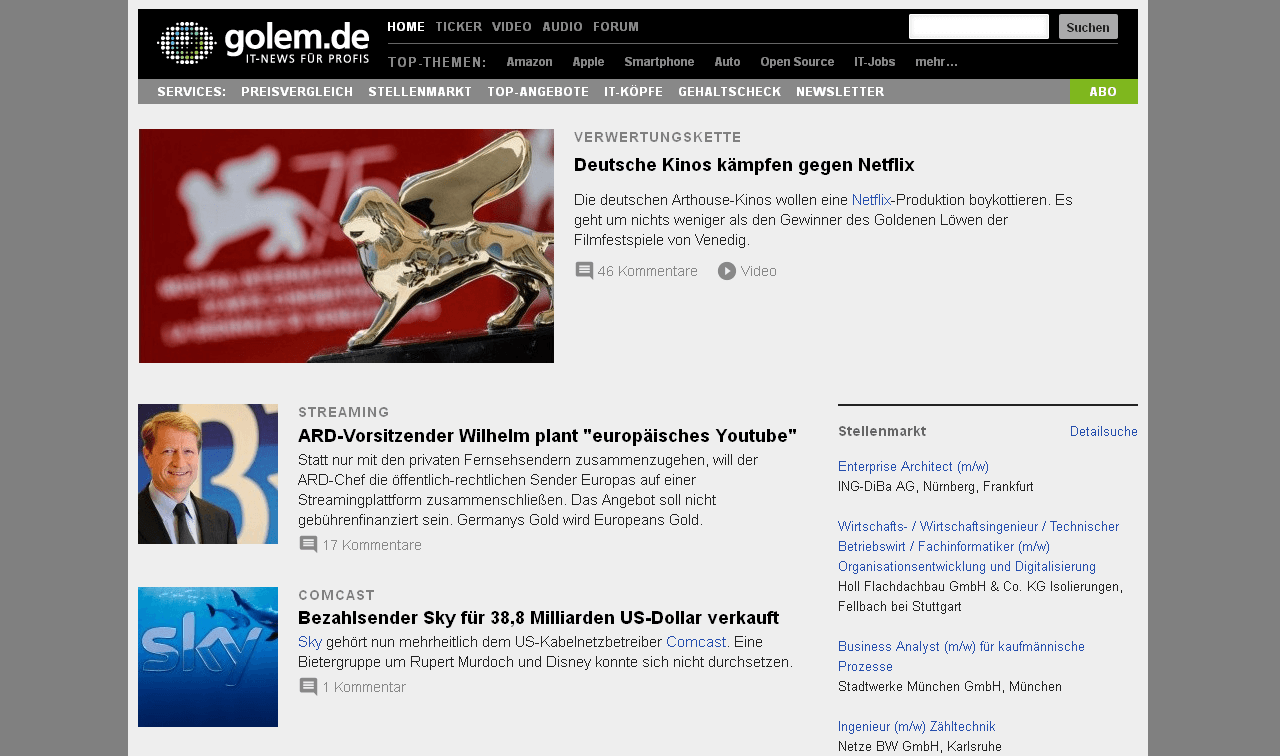Image resolution: width=1280 pixels, height=756 pixels.
Task: Click the golem.de logo
Action: tap(264, 42)
